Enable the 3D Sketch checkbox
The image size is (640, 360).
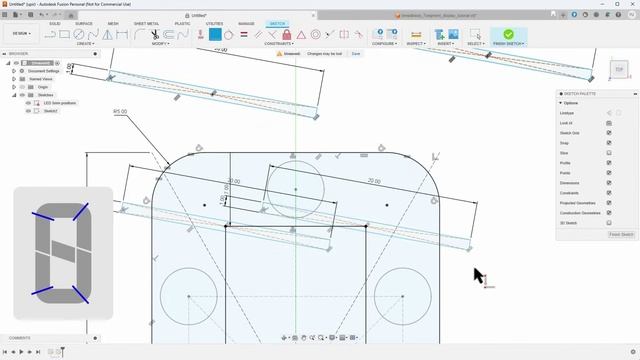[x=609, y=223]
